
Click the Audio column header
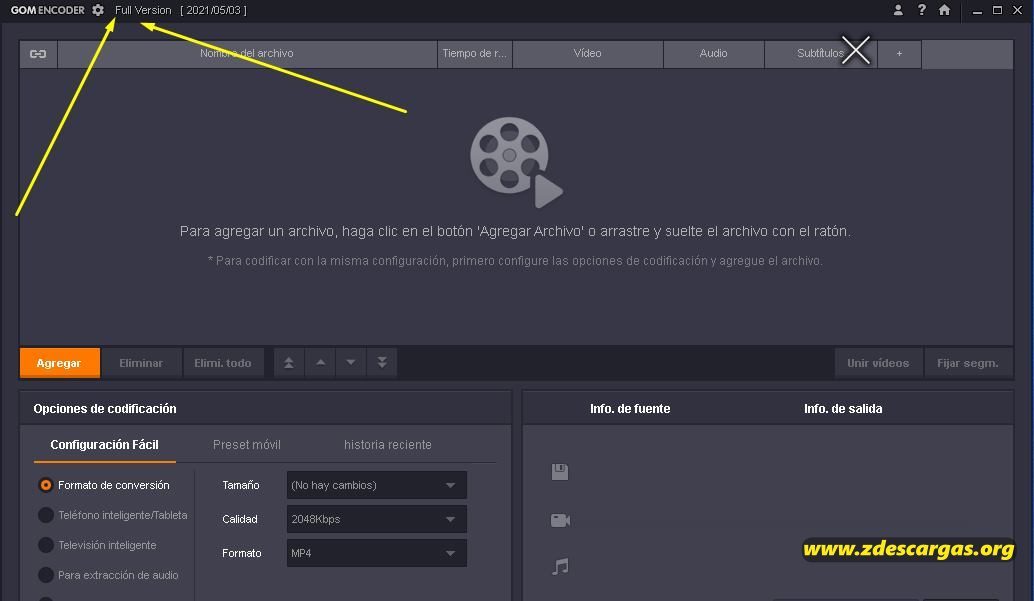point(714,53)
